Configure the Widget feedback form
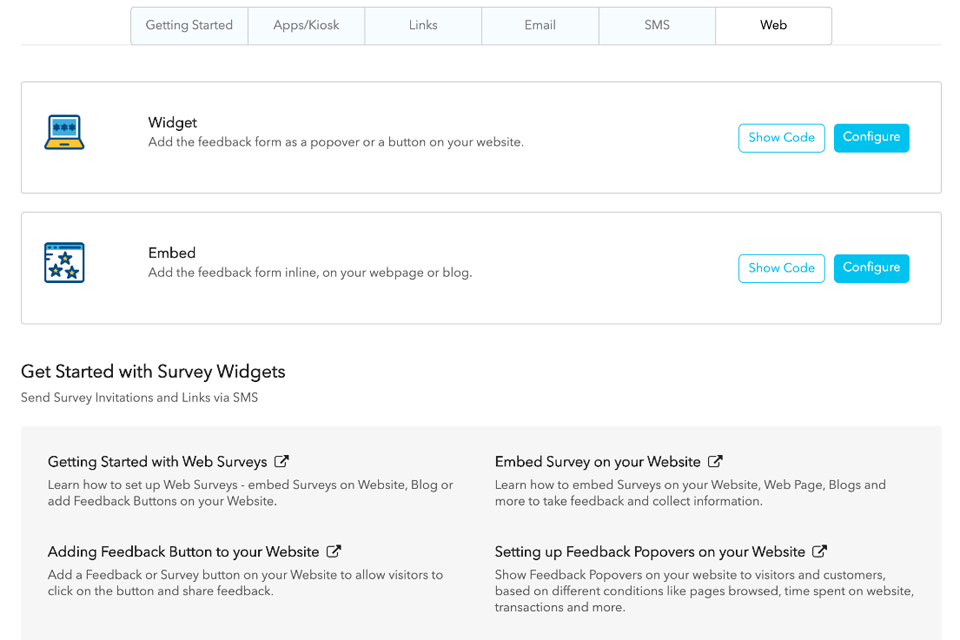 coord(871,138)
